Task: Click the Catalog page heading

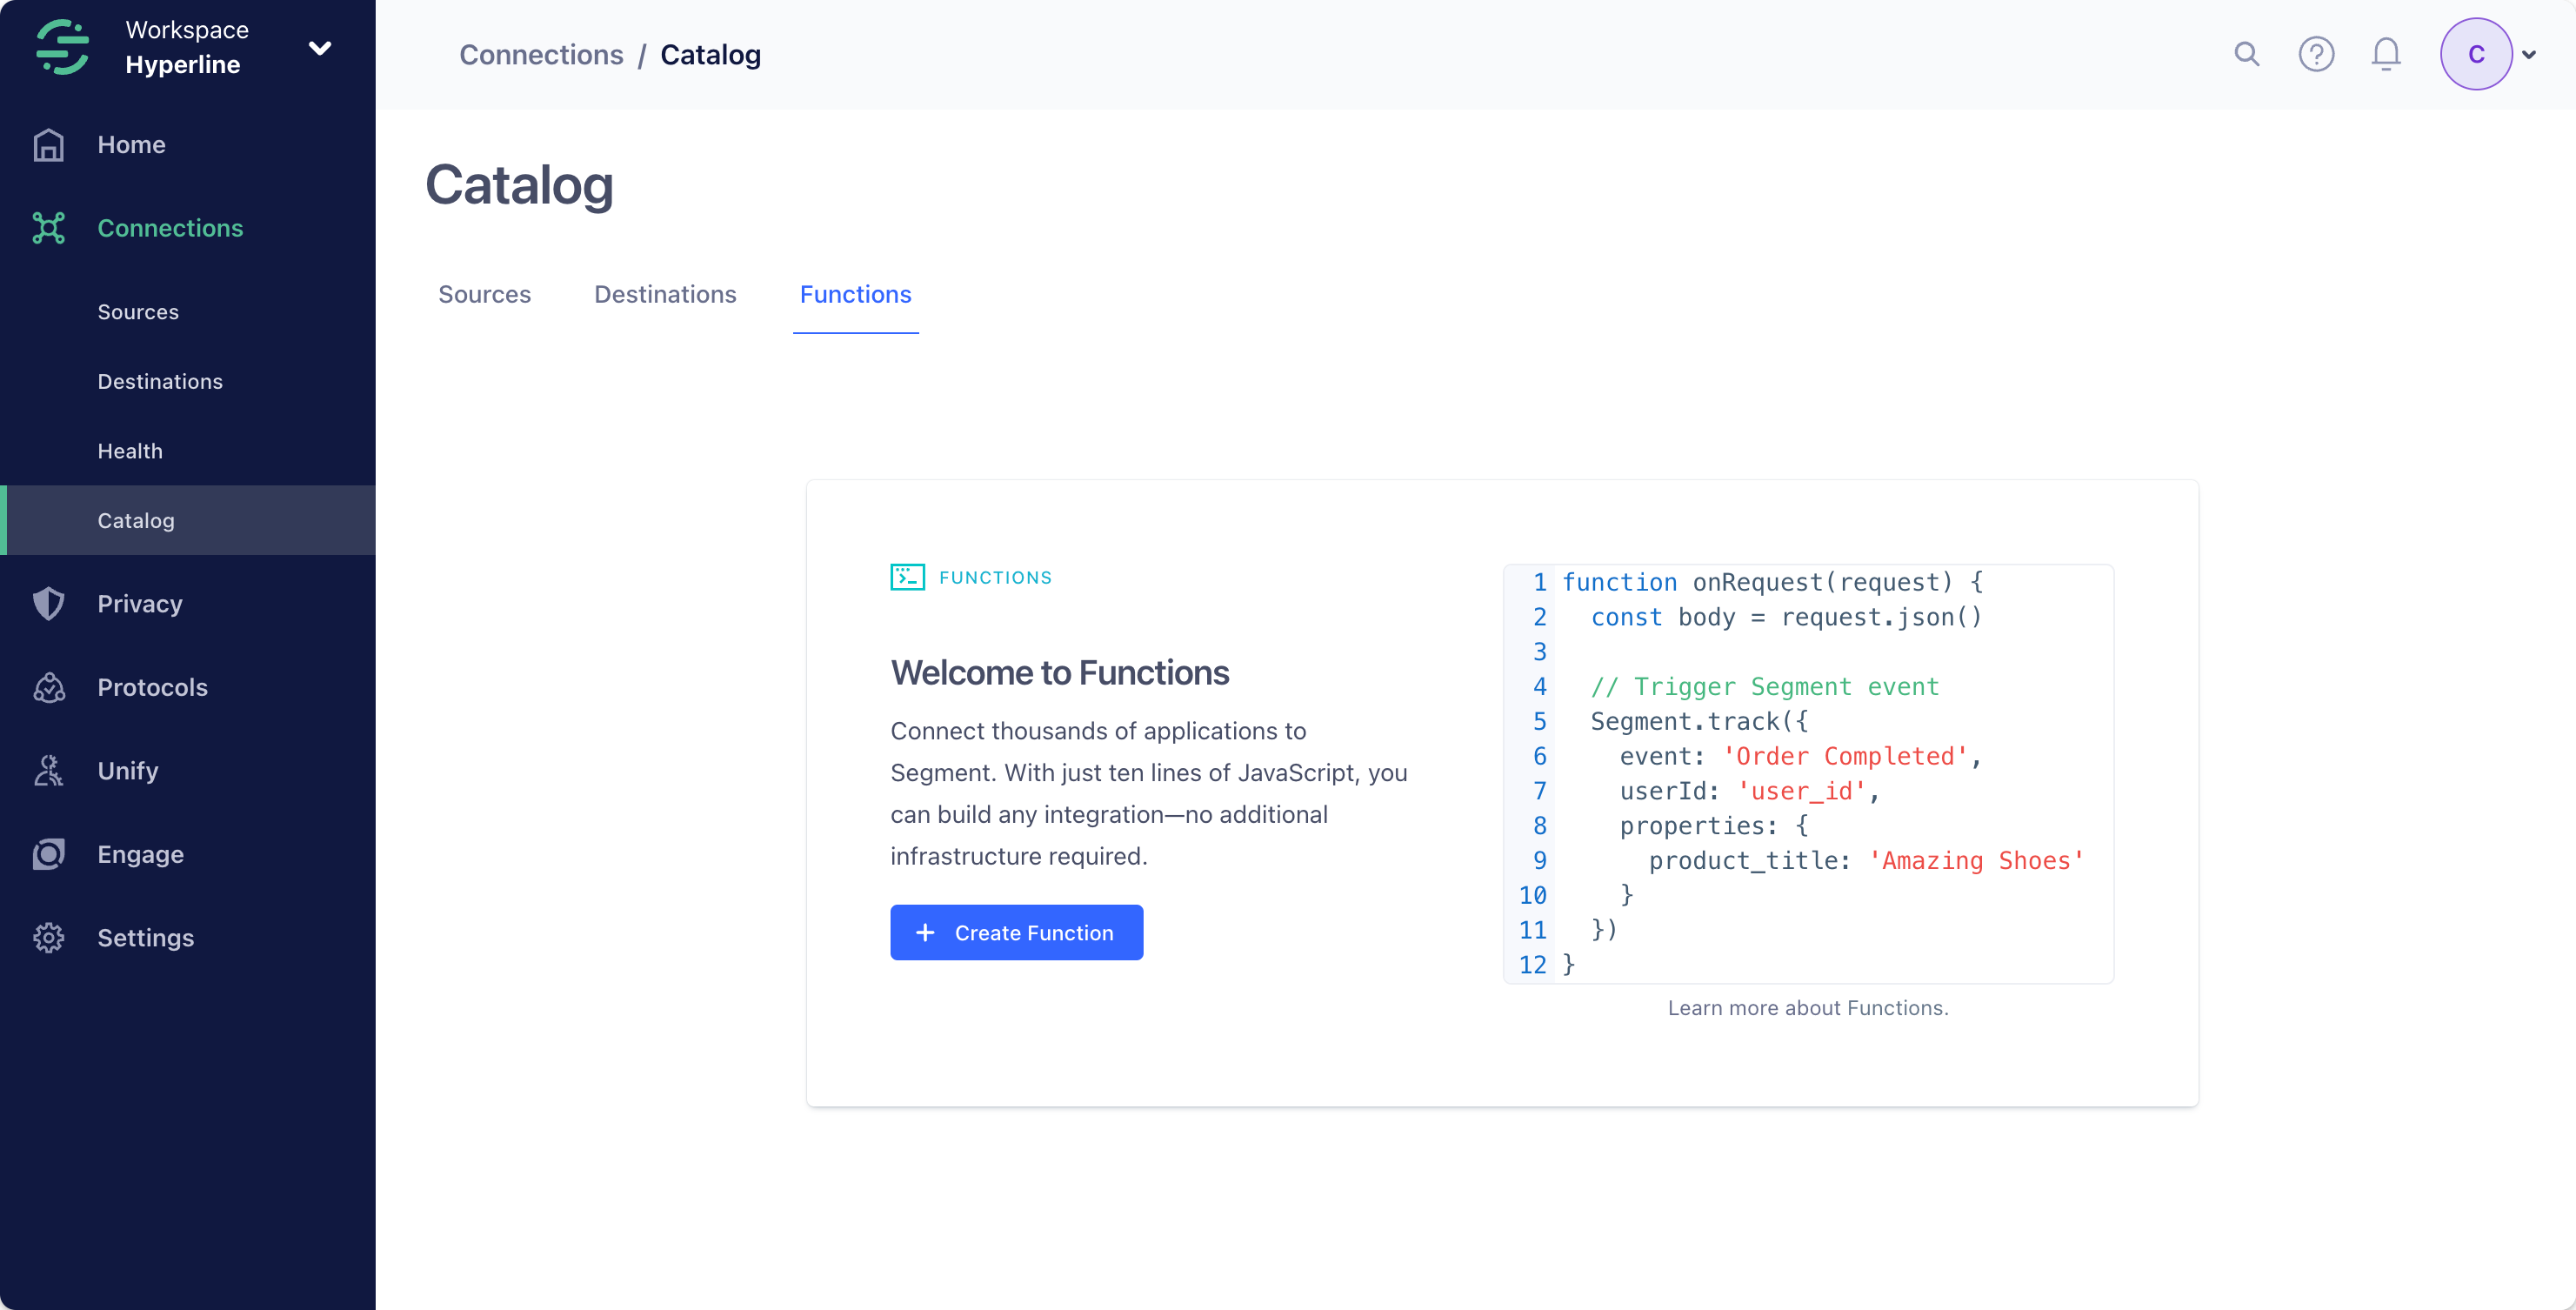Action: pos(520,186)
